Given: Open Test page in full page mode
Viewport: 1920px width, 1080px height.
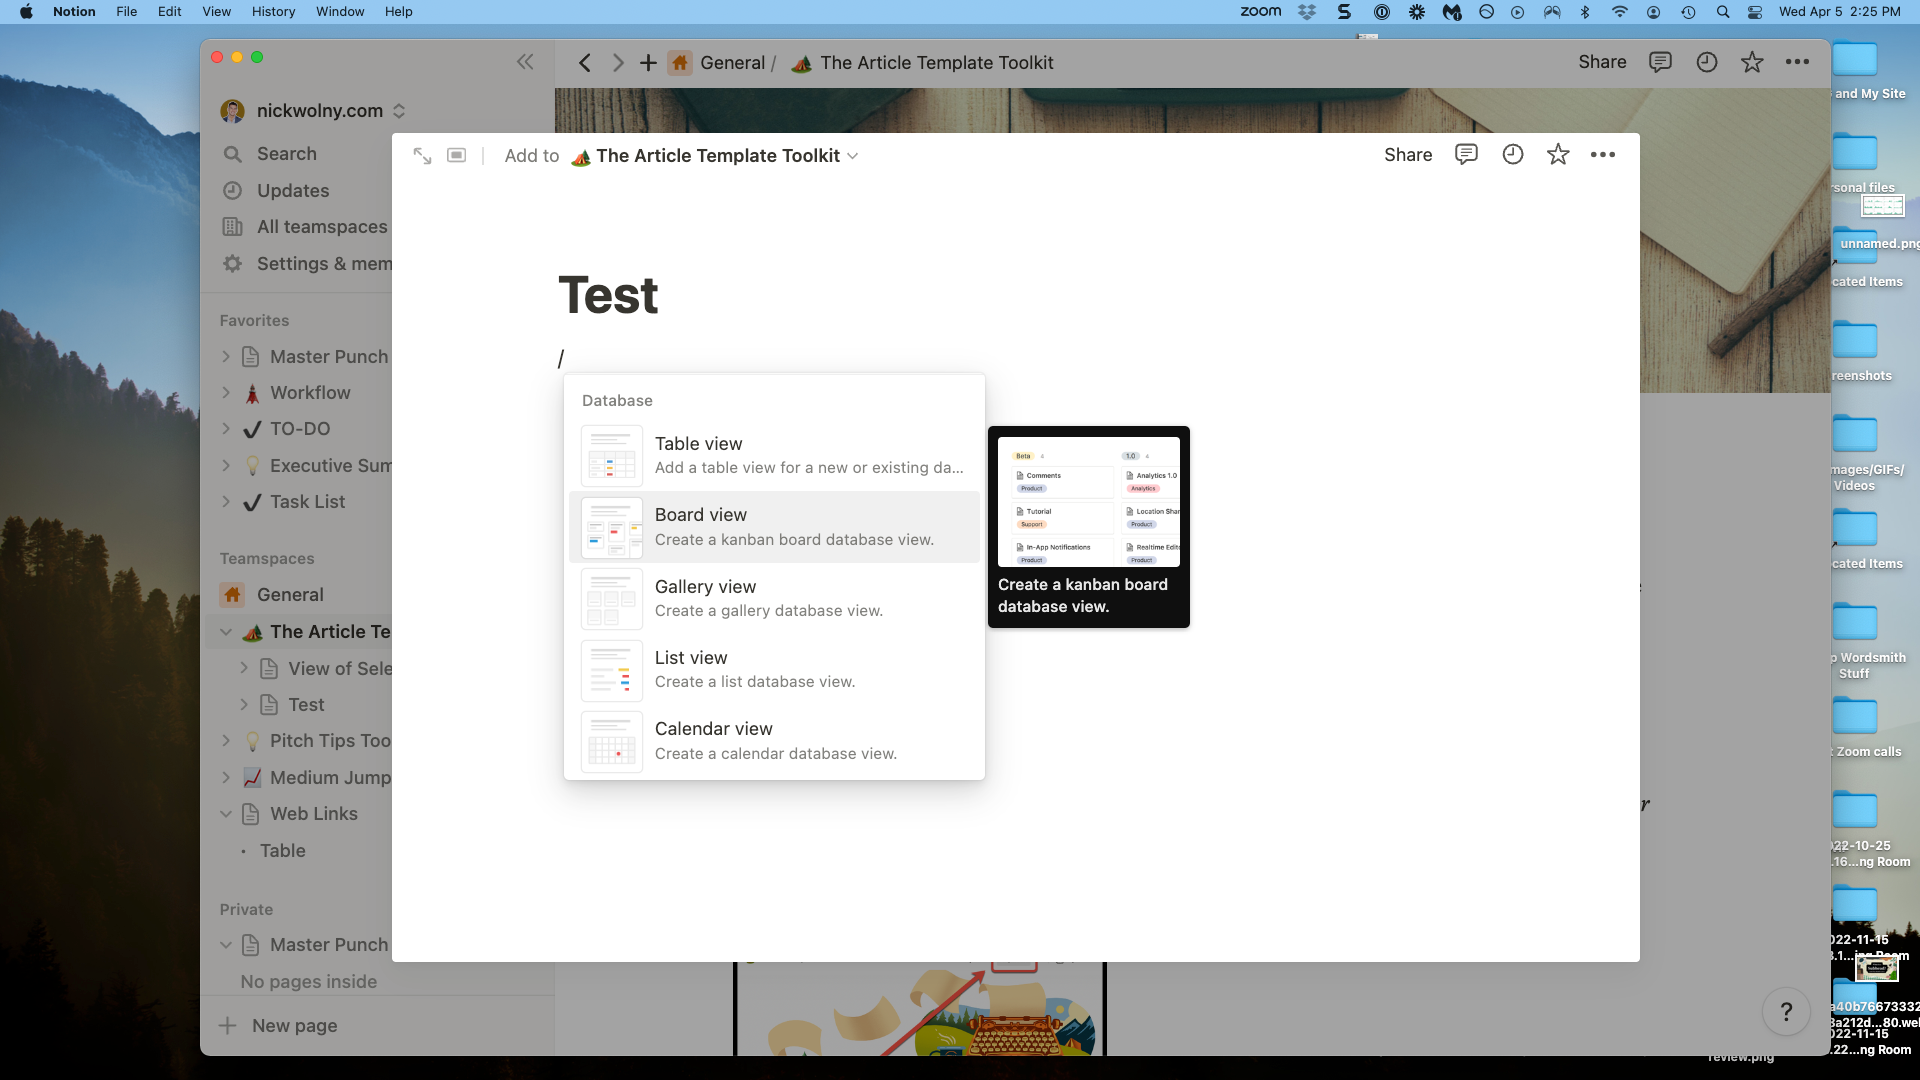Looking at the screenshot, I should pyautogui.click(x=422, y=156).
